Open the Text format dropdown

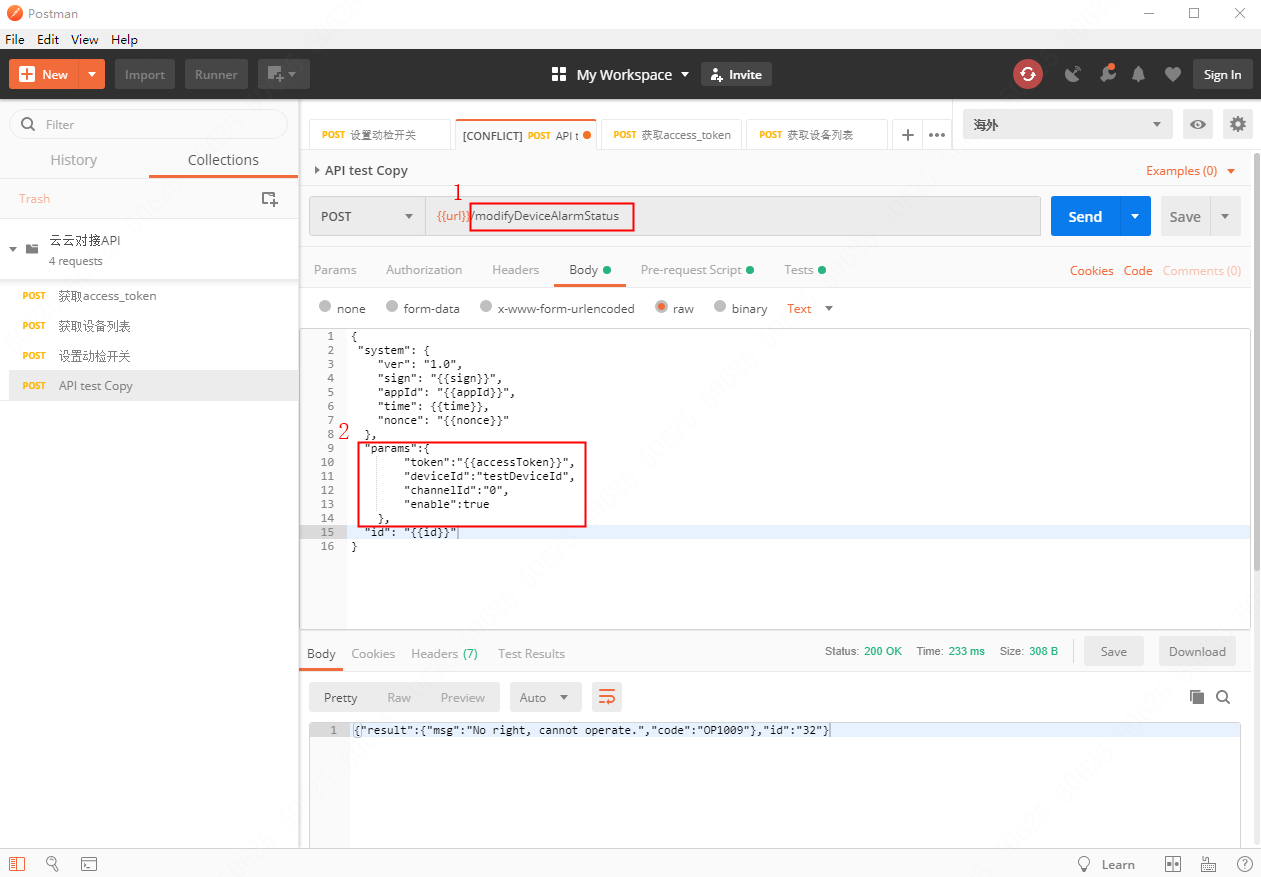coord(810,308)
